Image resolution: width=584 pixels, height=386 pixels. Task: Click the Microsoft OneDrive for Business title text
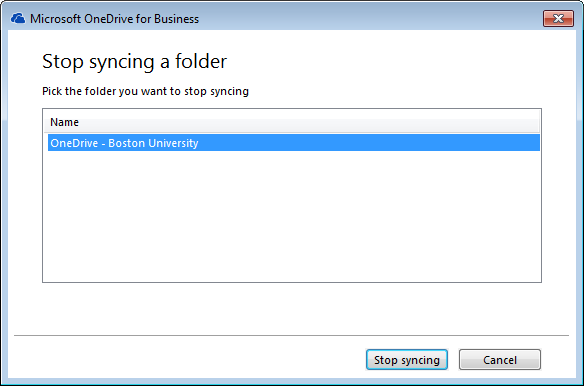(x=114, y=19)
